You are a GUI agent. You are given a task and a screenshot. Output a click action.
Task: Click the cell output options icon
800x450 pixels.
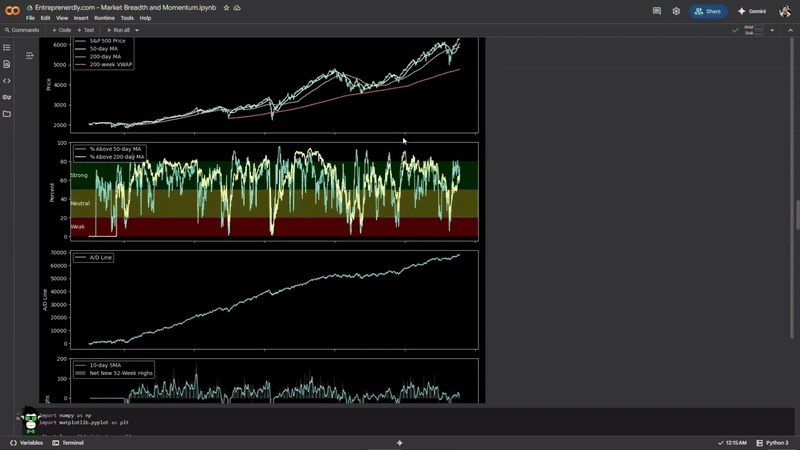[30, 55]
